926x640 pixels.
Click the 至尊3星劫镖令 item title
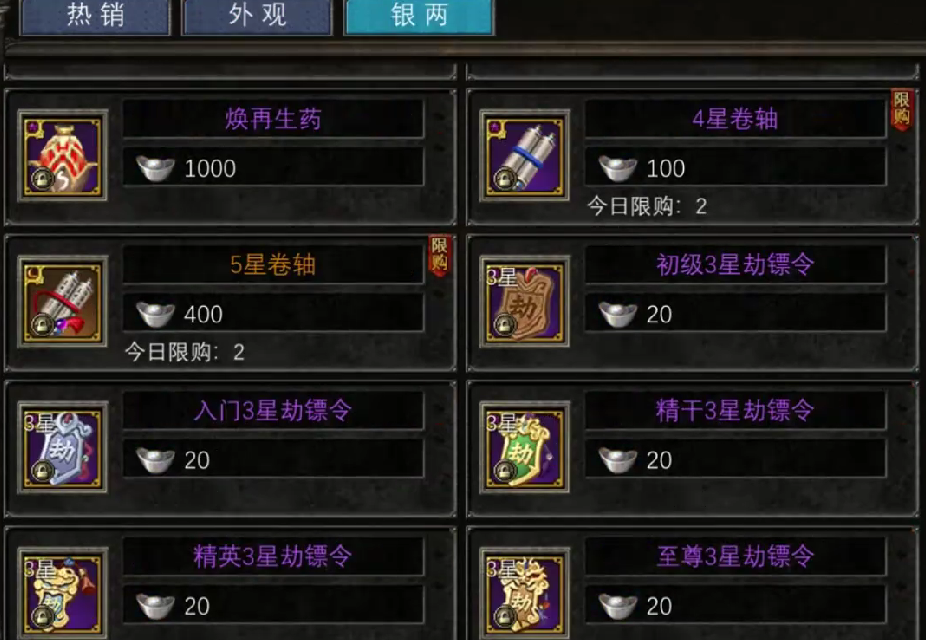coord(735,556)
